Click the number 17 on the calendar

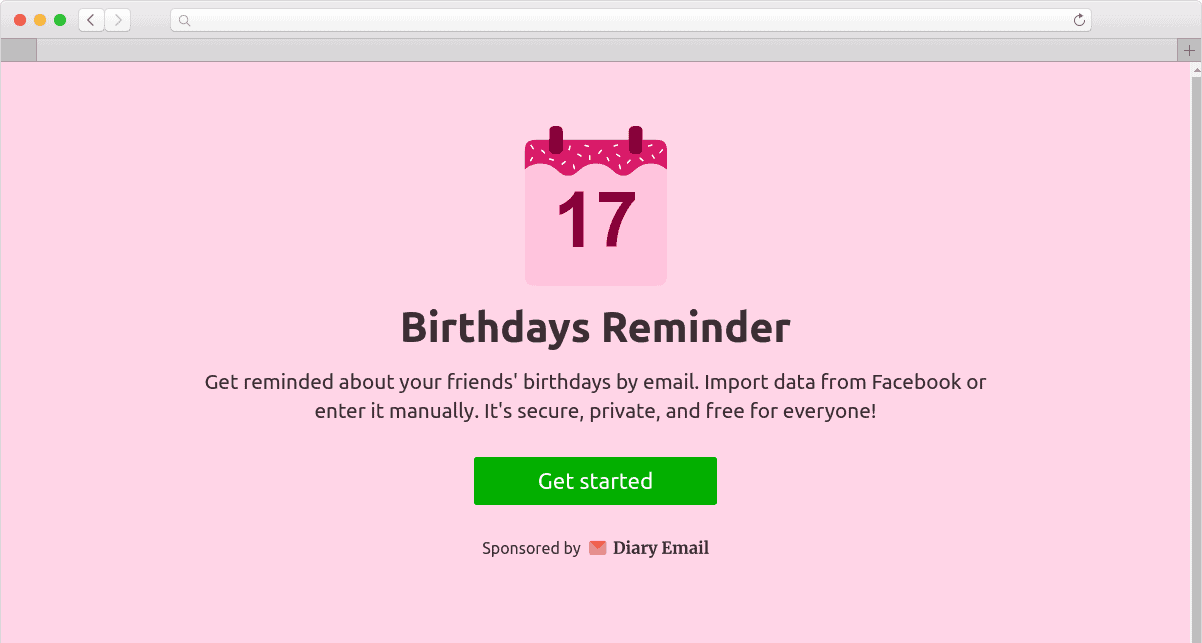pos(595,219)
